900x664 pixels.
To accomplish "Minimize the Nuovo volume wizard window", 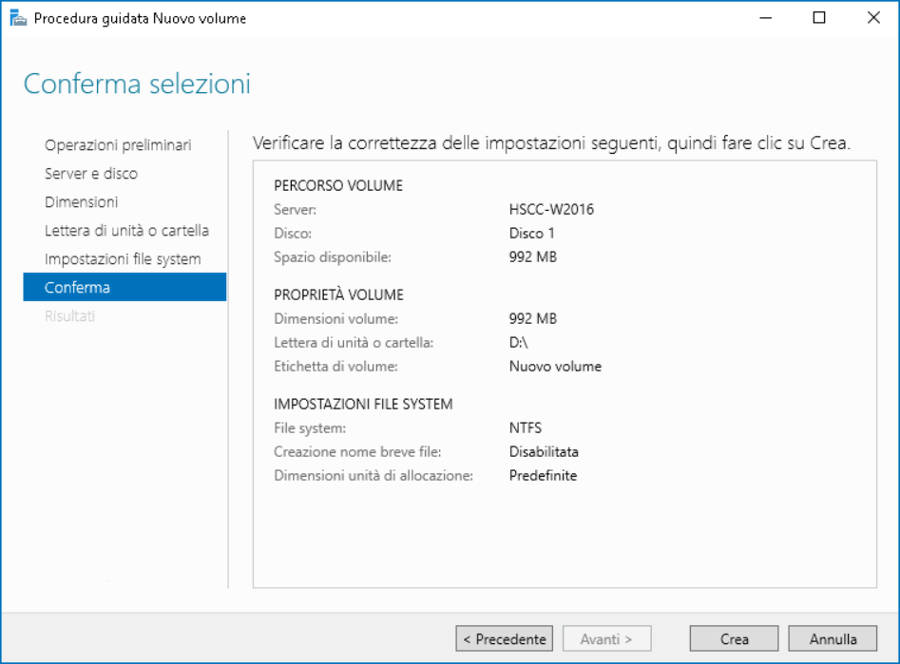I will pos(765,18).
